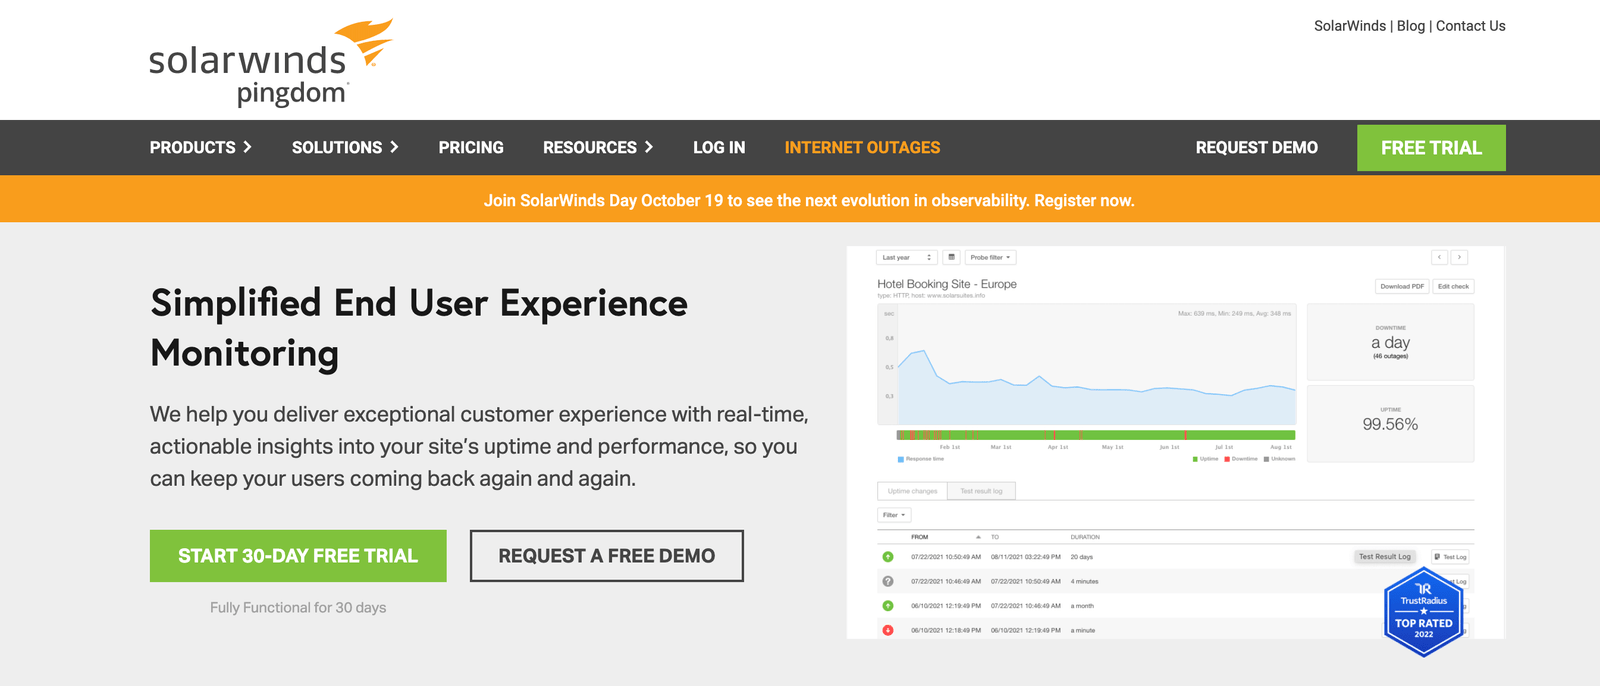Viewport: 1600px width, 686px height.
Task: Click the green uptime status bar under the chart
Action: point(1096,435)
